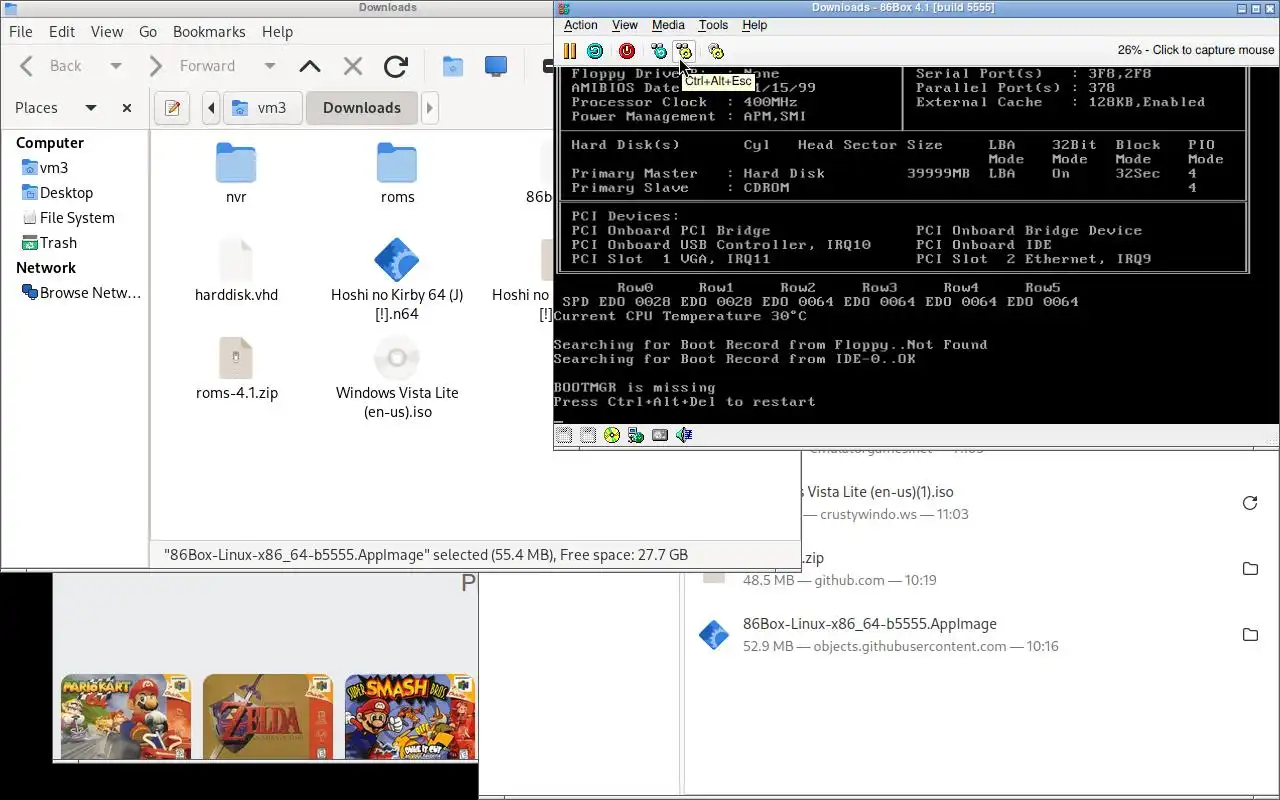Go up to parent folder
This screenshot has width=1280, height=800.
310,66
